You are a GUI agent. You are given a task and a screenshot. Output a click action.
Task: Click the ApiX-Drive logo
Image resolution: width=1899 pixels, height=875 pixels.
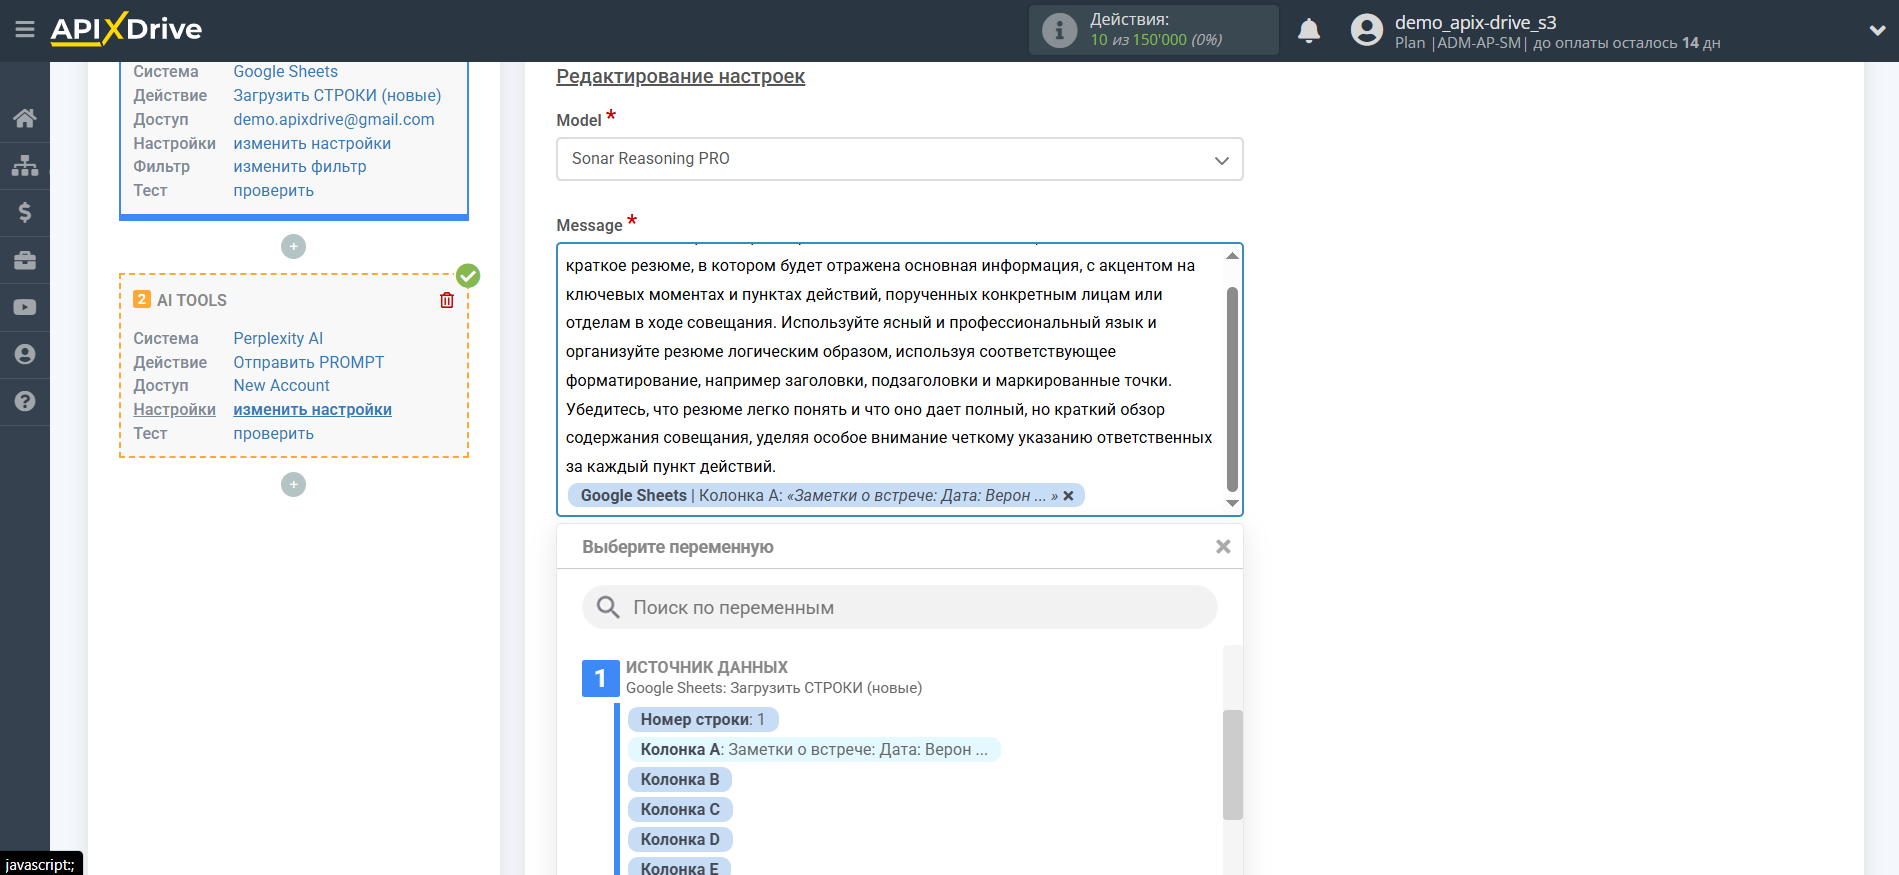click(126, 29)
